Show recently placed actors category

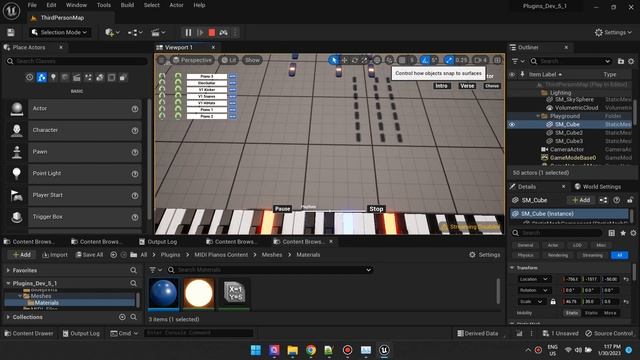29,77
